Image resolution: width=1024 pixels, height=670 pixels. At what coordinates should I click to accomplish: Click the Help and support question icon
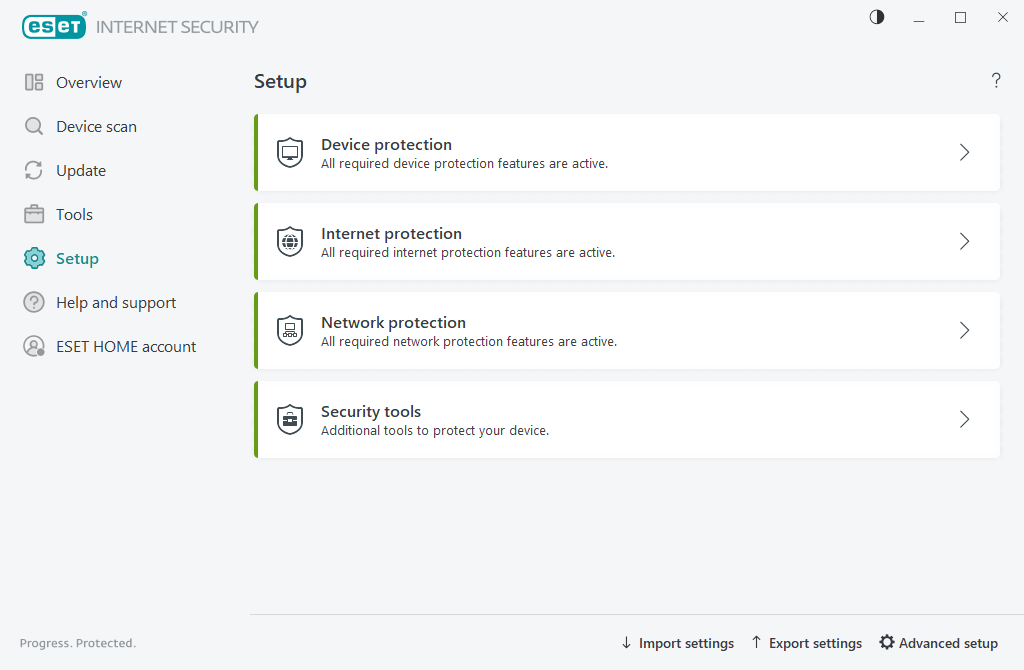(x=34, y=302)
